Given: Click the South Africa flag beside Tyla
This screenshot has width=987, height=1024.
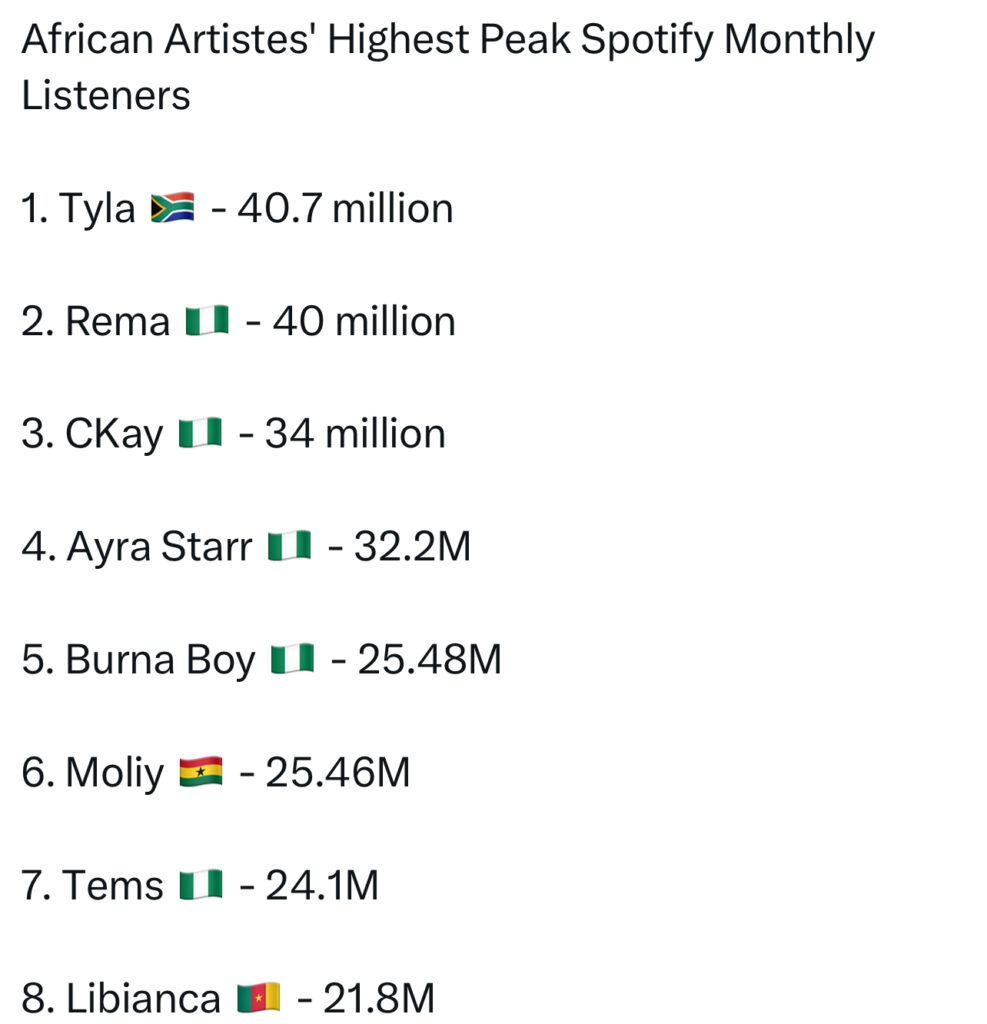Looking at the screenshot, I should click(x=172, y=209).
